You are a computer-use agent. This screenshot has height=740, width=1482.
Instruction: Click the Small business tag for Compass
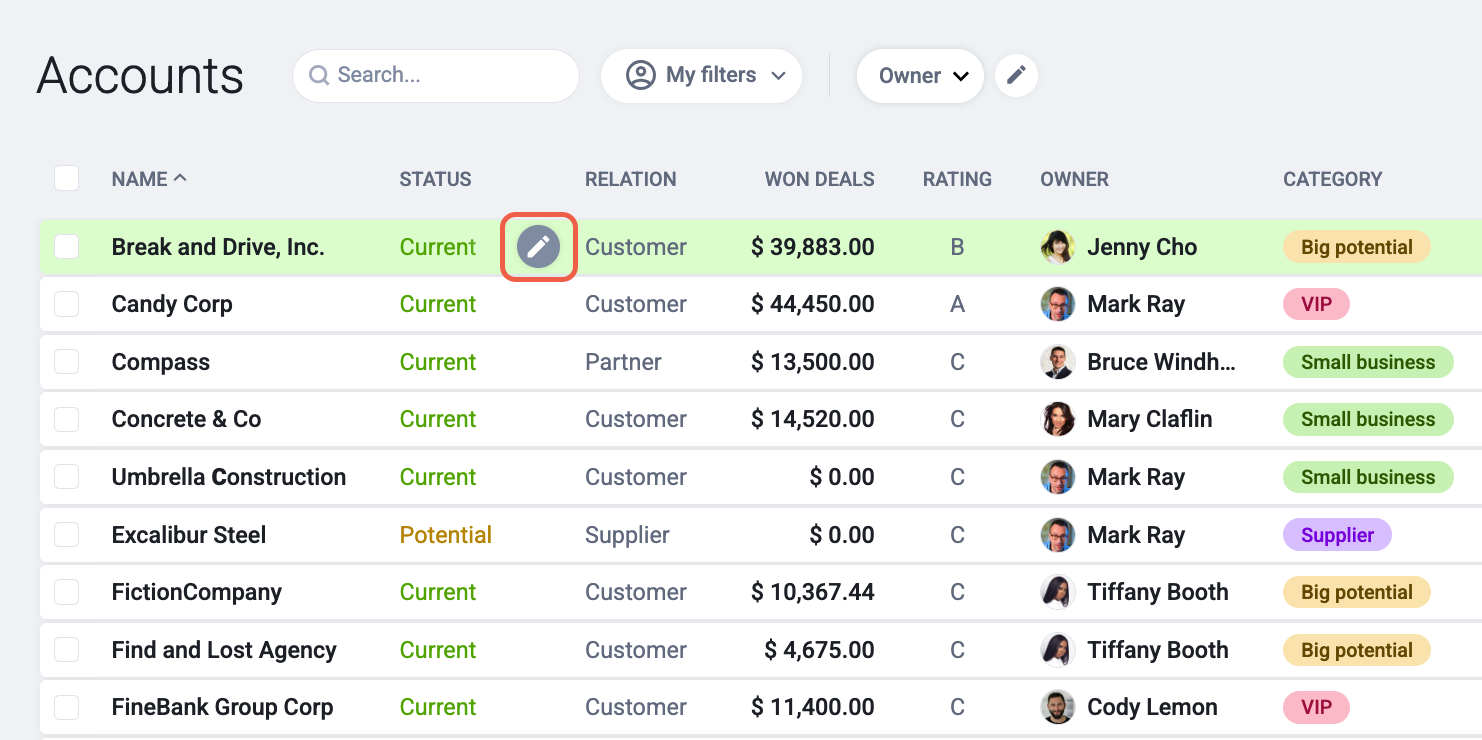pos(1368,362)
